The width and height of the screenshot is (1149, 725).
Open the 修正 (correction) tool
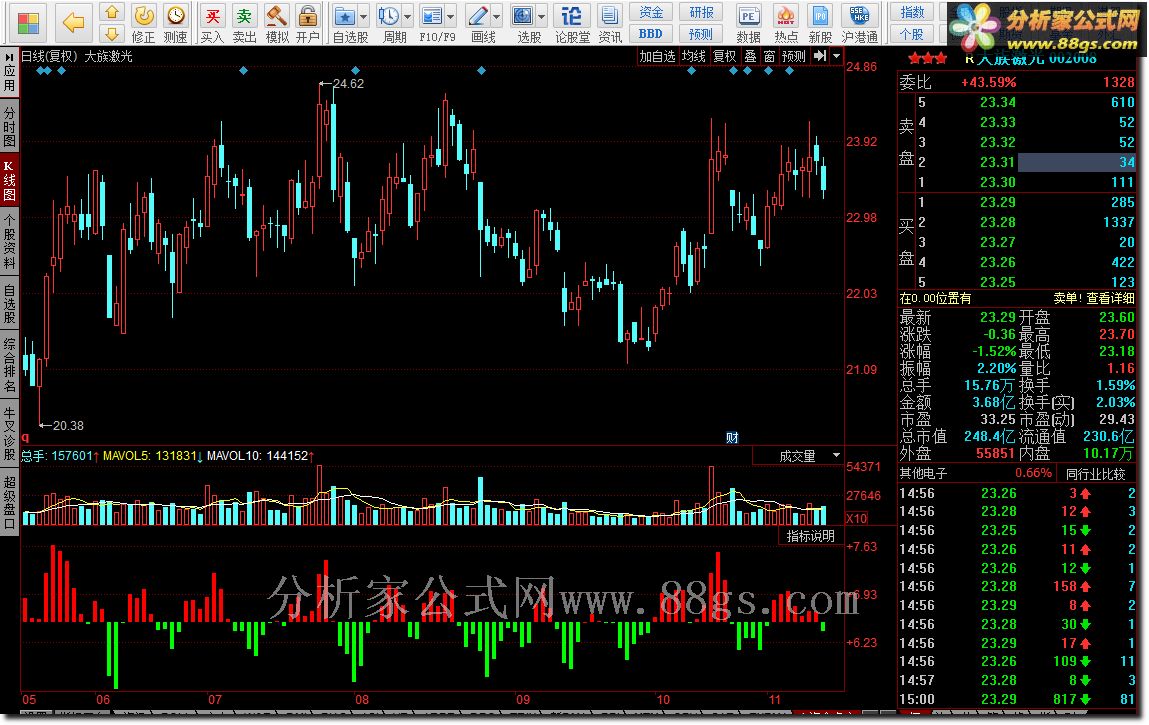pos(144,23)
